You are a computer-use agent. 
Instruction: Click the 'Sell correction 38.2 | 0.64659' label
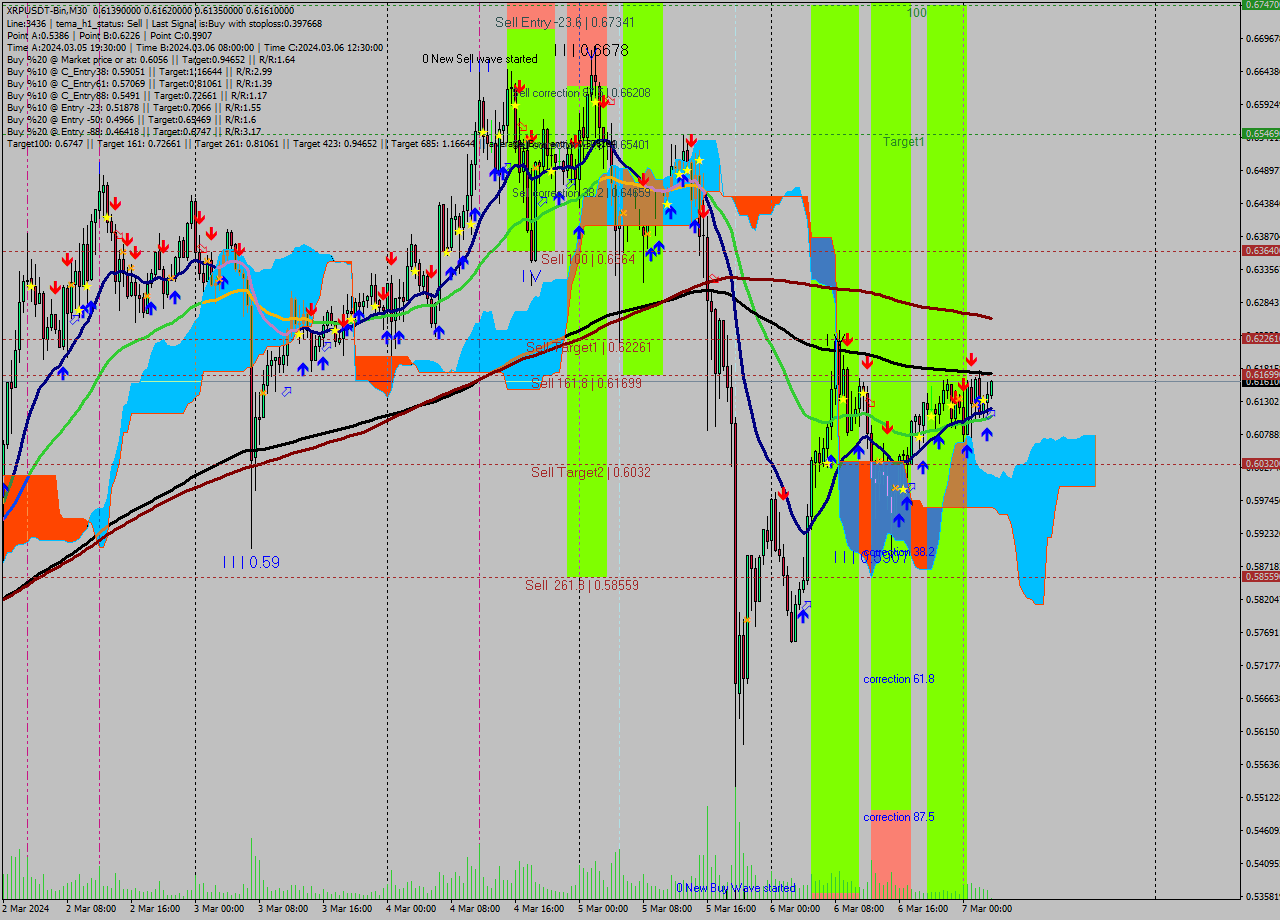tap(581, 193)
